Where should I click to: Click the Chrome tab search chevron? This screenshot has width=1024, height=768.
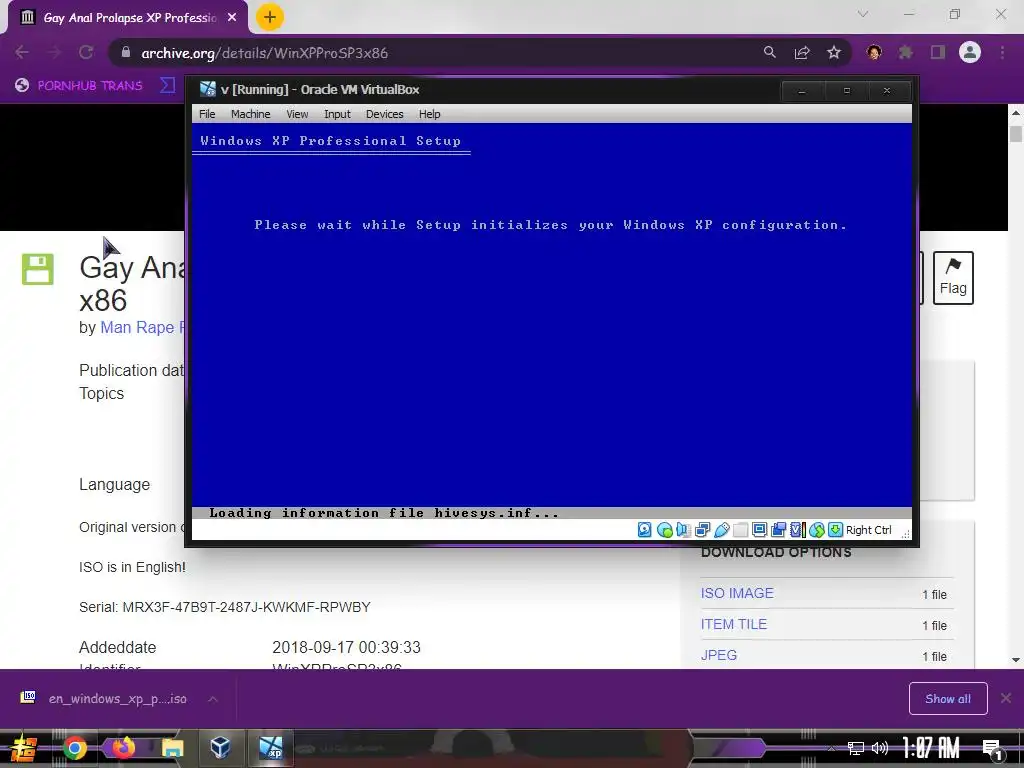click(863, 14)
